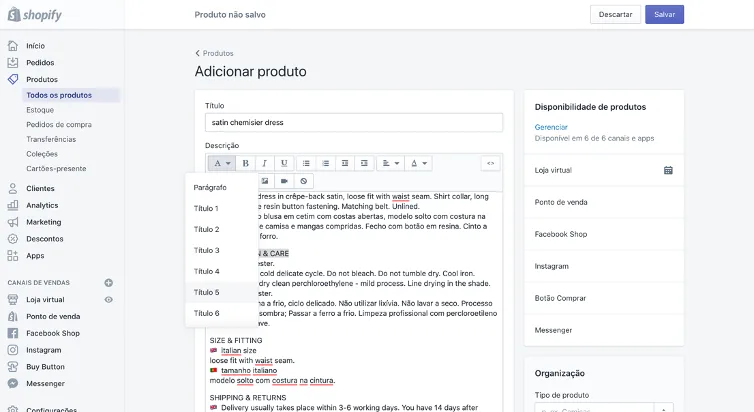
Task: Open Cartões-presente in the sidebar
Action: click(x=56, y=169)
